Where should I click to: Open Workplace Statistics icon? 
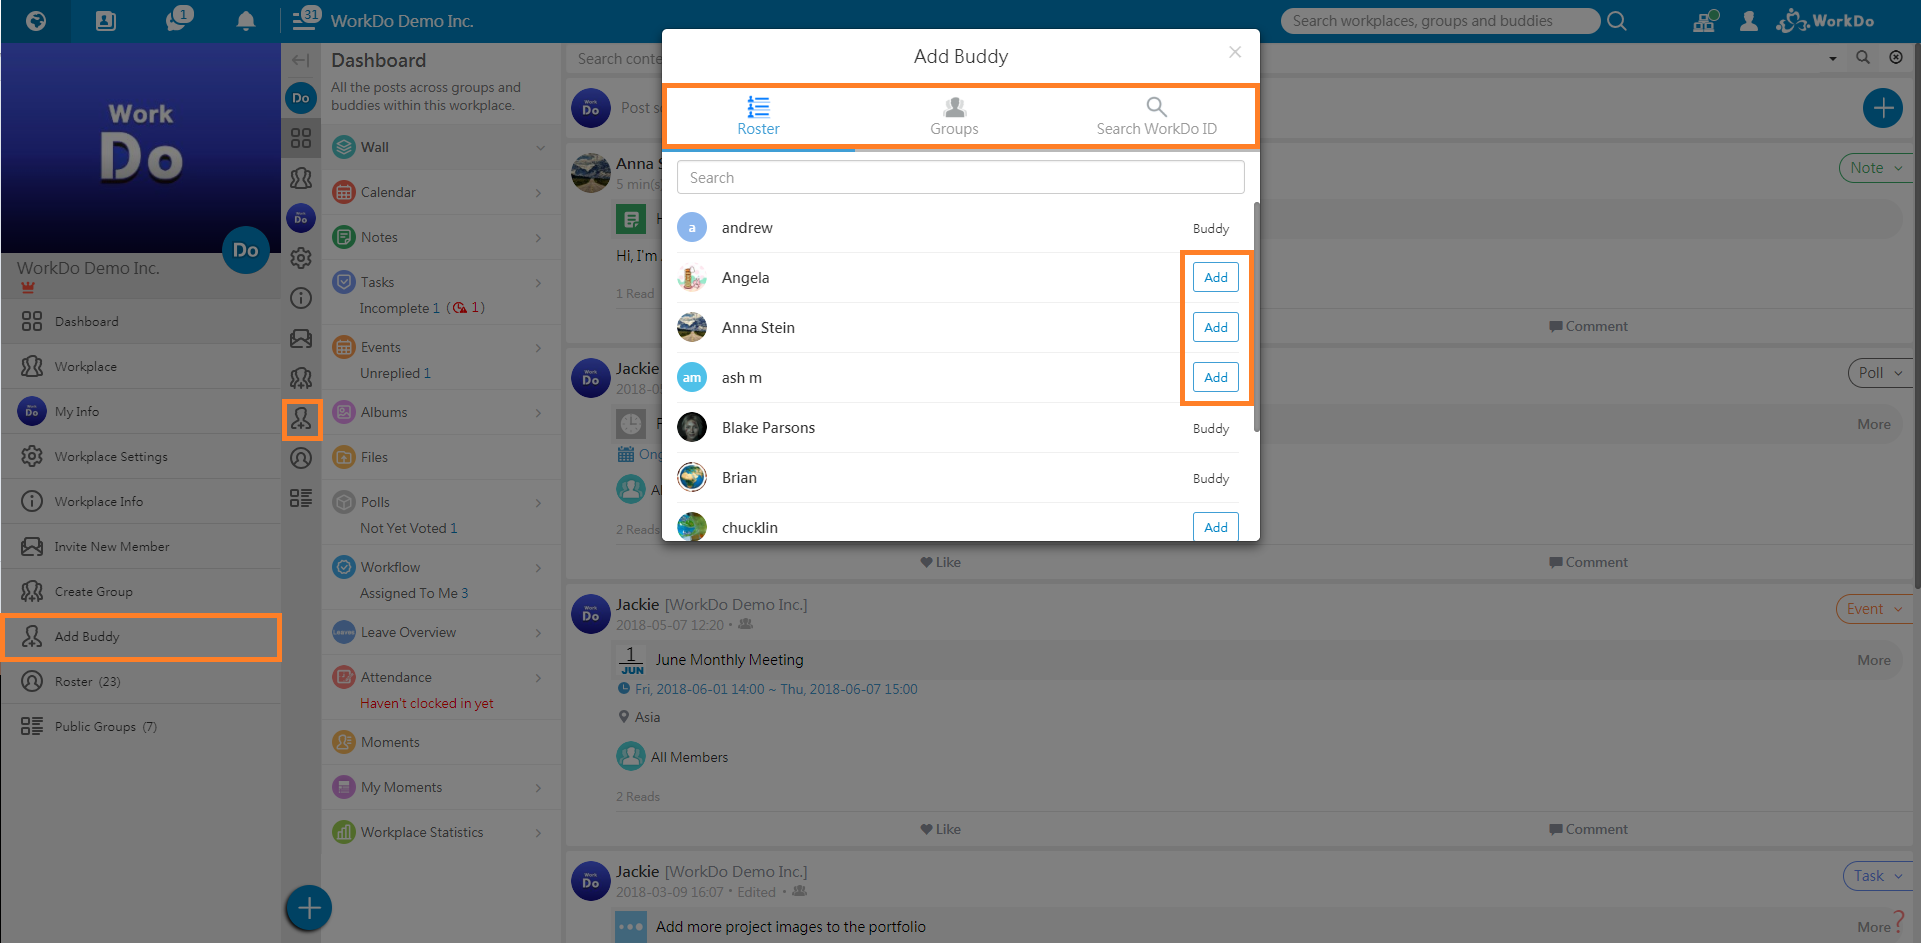tap(343, 832)
